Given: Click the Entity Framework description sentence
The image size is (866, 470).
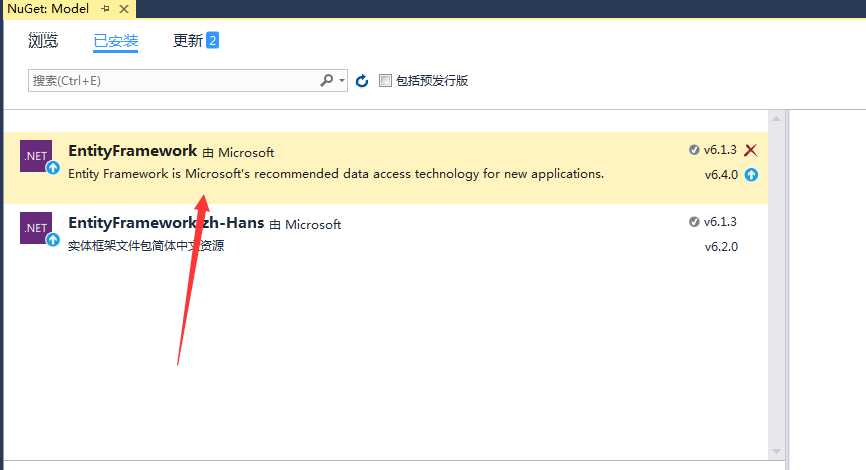Looking at the screenshot, I should coord(336,173).
